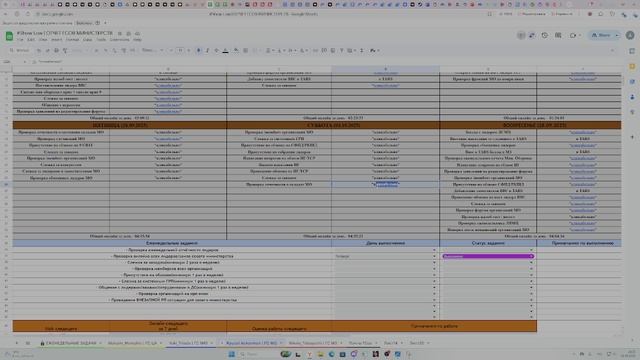Viewport: 640px width, 360px height.
Task: Increase font size with plus button
Action: pos(189,51)
